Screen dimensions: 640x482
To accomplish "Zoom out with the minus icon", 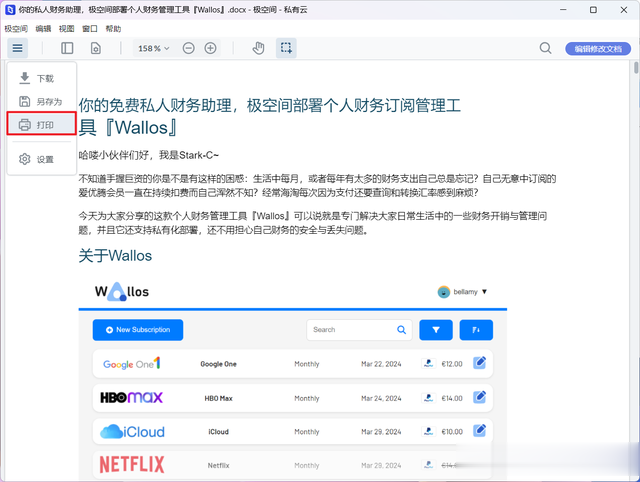I will 188,48.
